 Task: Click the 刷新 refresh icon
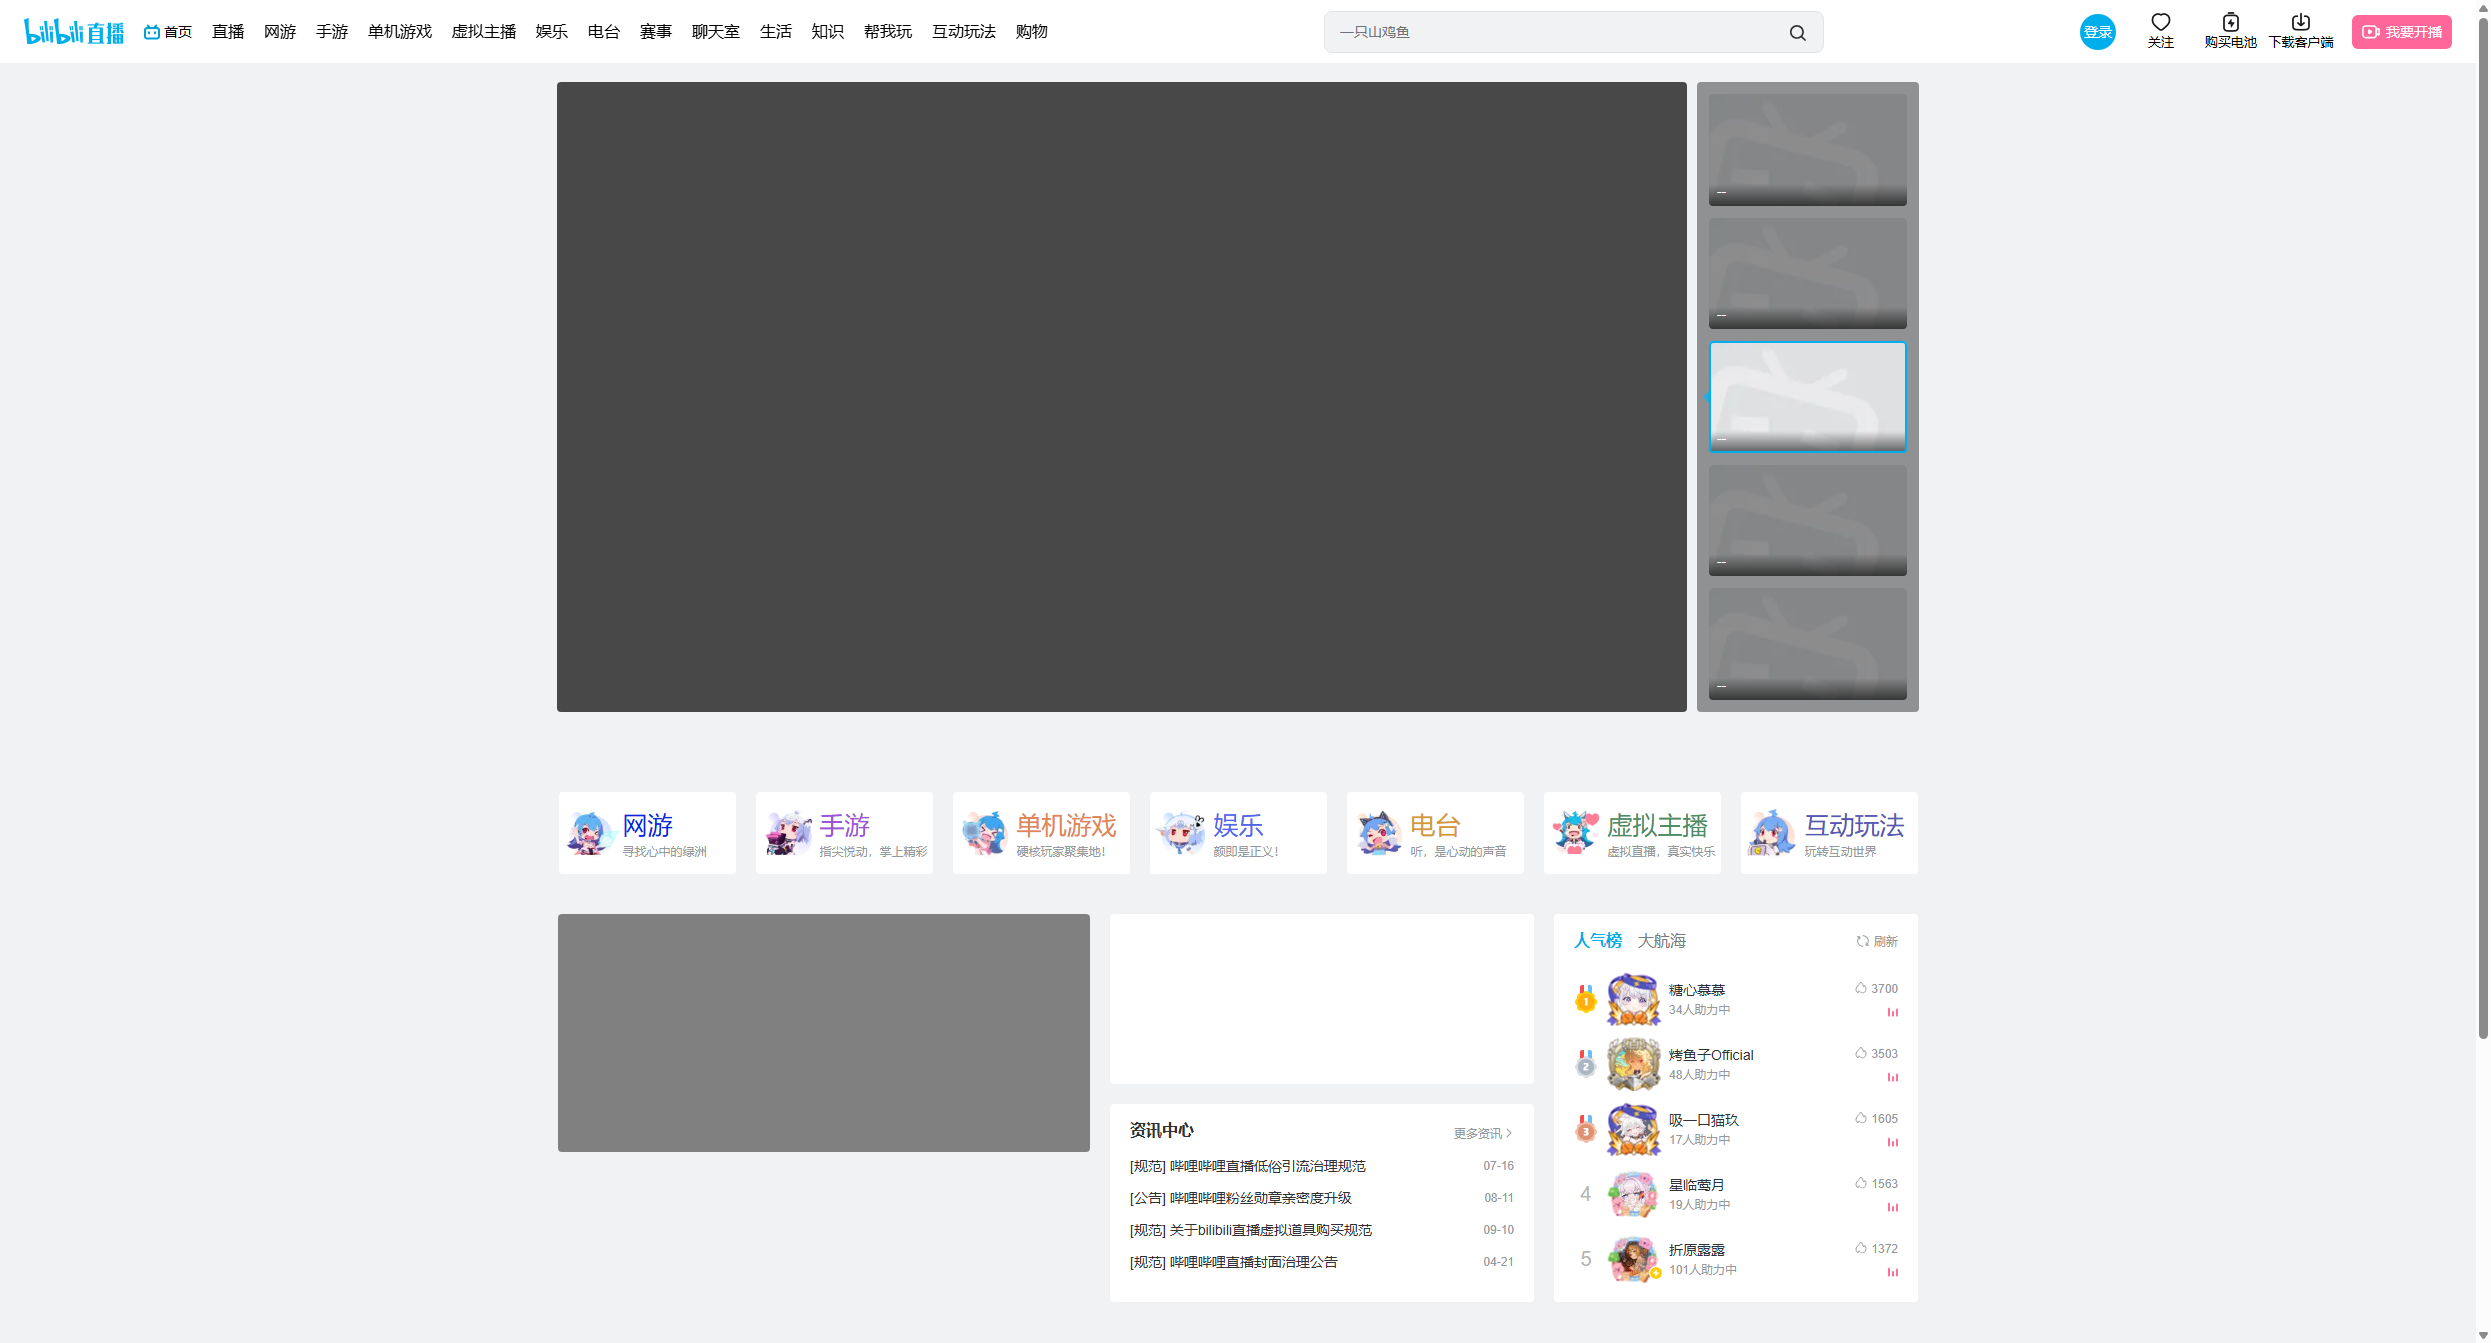coord(1862,941)
